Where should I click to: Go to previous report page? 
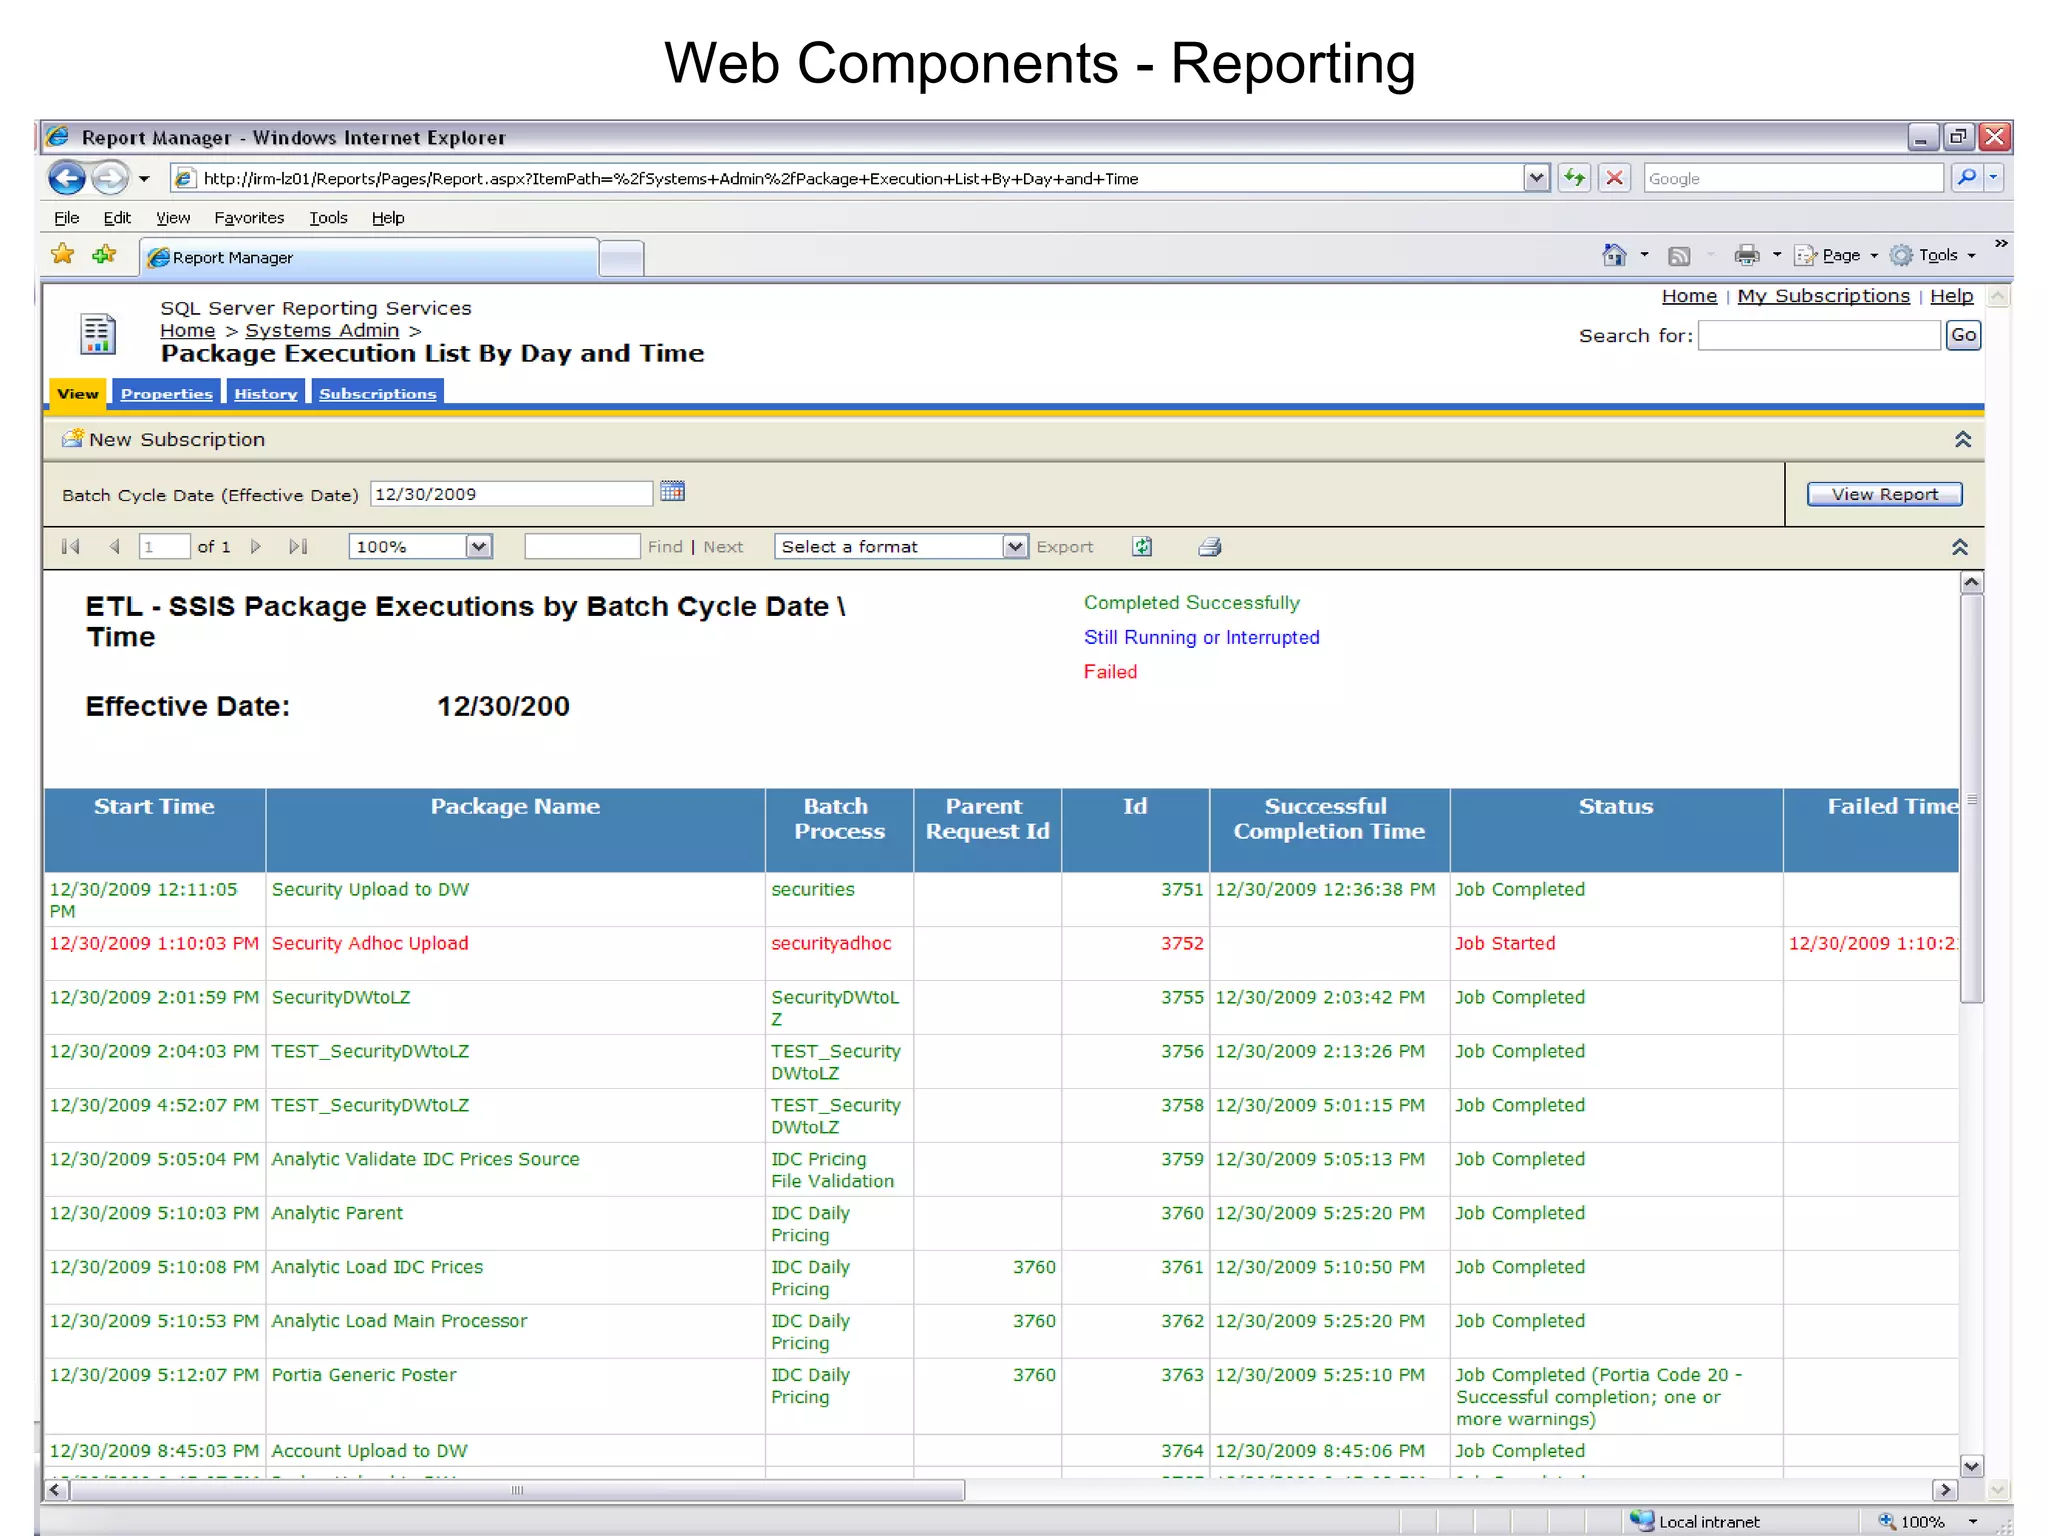[114, 546]
